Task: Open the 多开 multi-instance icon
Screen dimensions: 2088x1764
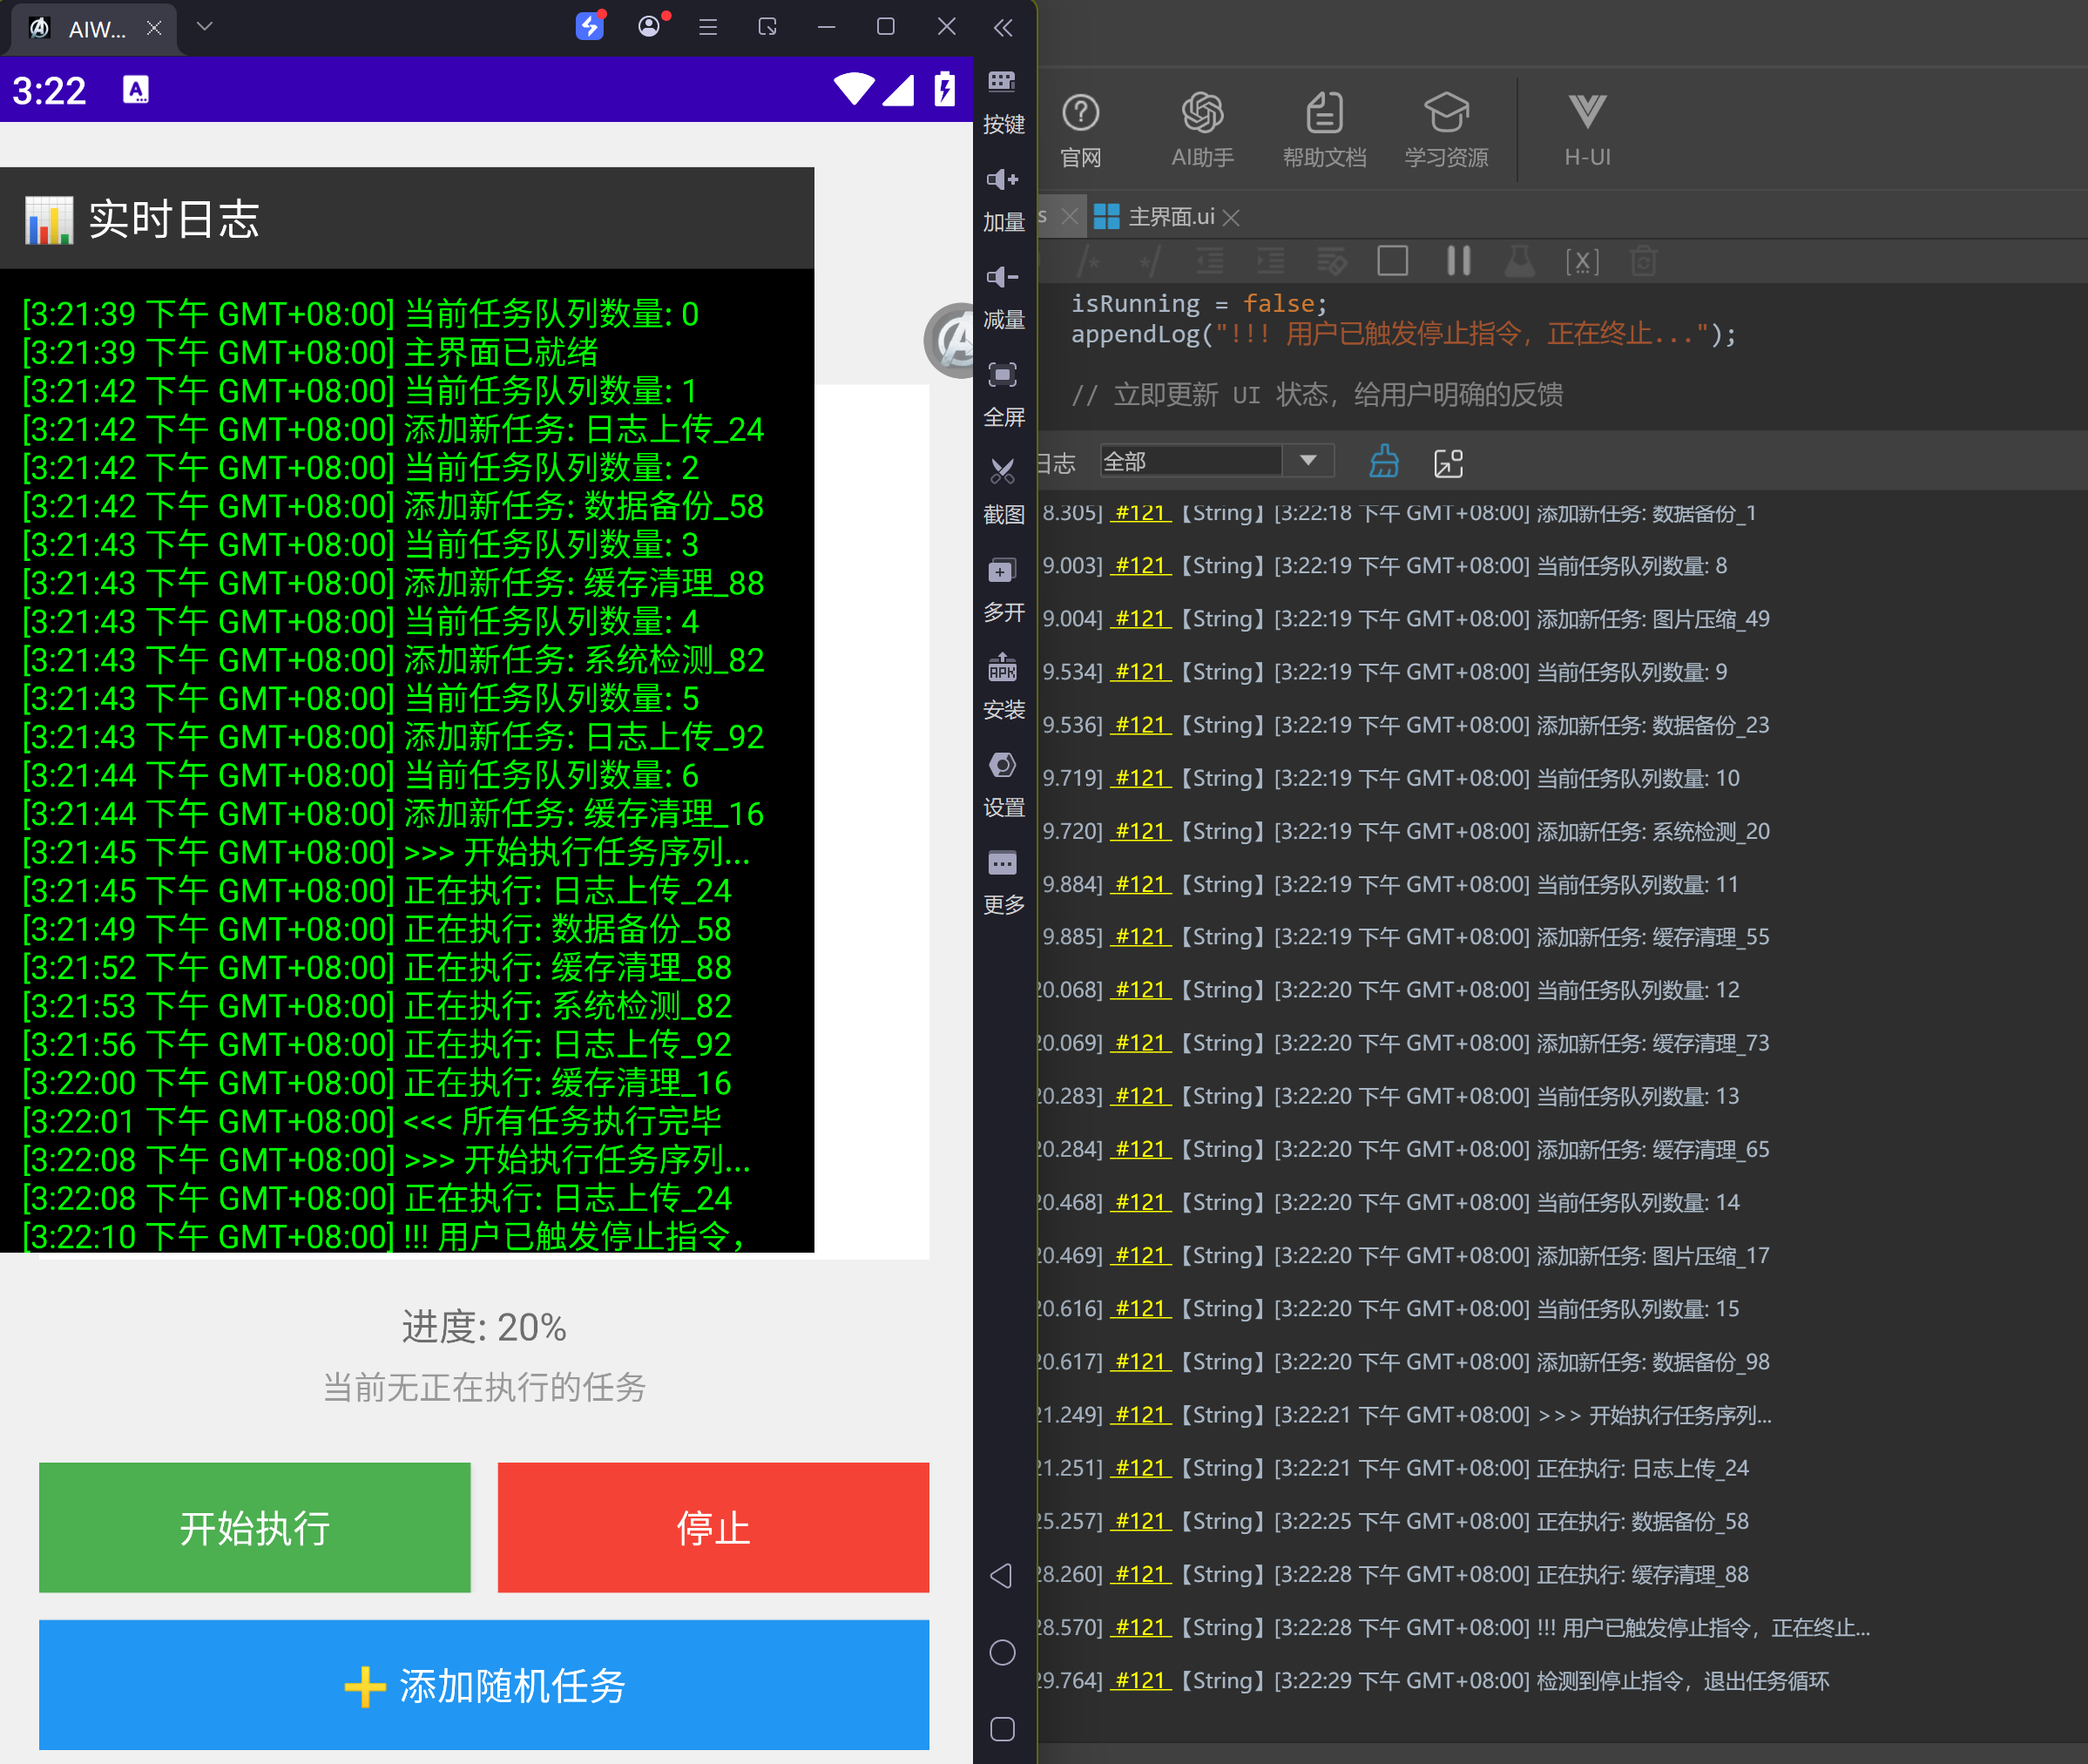Action: tap(1002, 571)
